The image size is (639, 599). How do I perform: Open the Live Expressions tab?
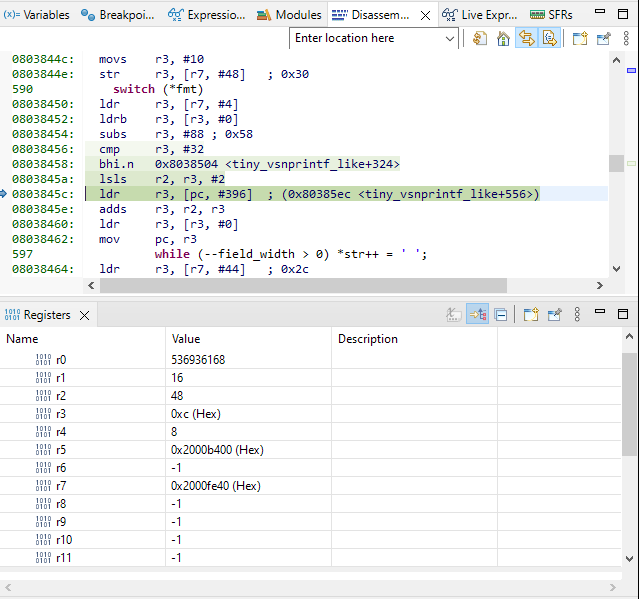coord(481,15)
